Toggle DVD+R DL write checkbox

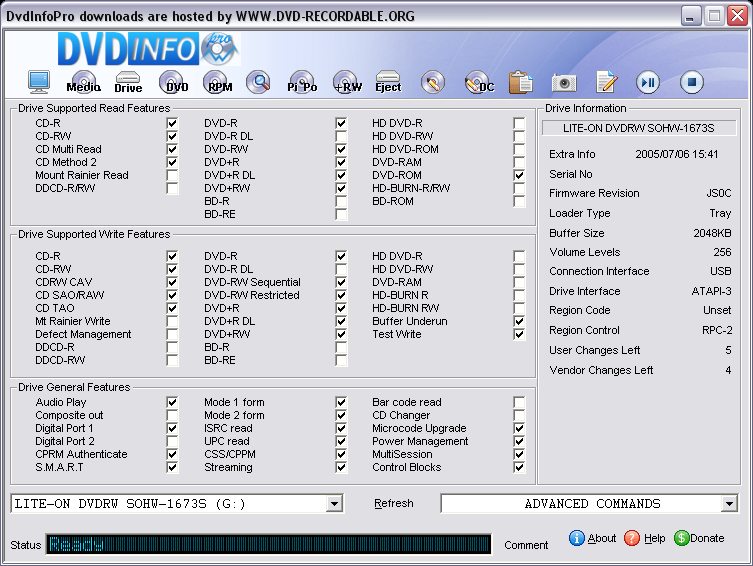(x=341, y=321)
